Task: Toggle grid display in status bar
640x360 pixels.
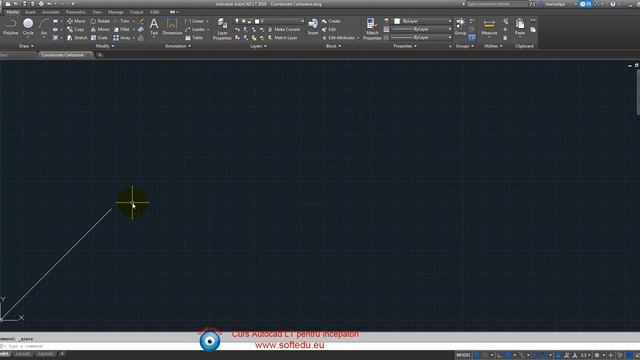Action: click(x=477, y=355)
